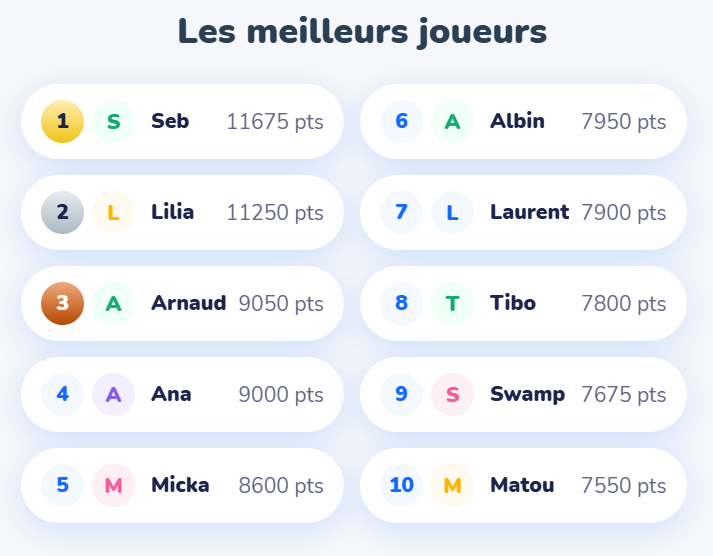
Task: Click Lilia's yellow L avatar icon
Action: pyautogui.click(x=113, y=212)
